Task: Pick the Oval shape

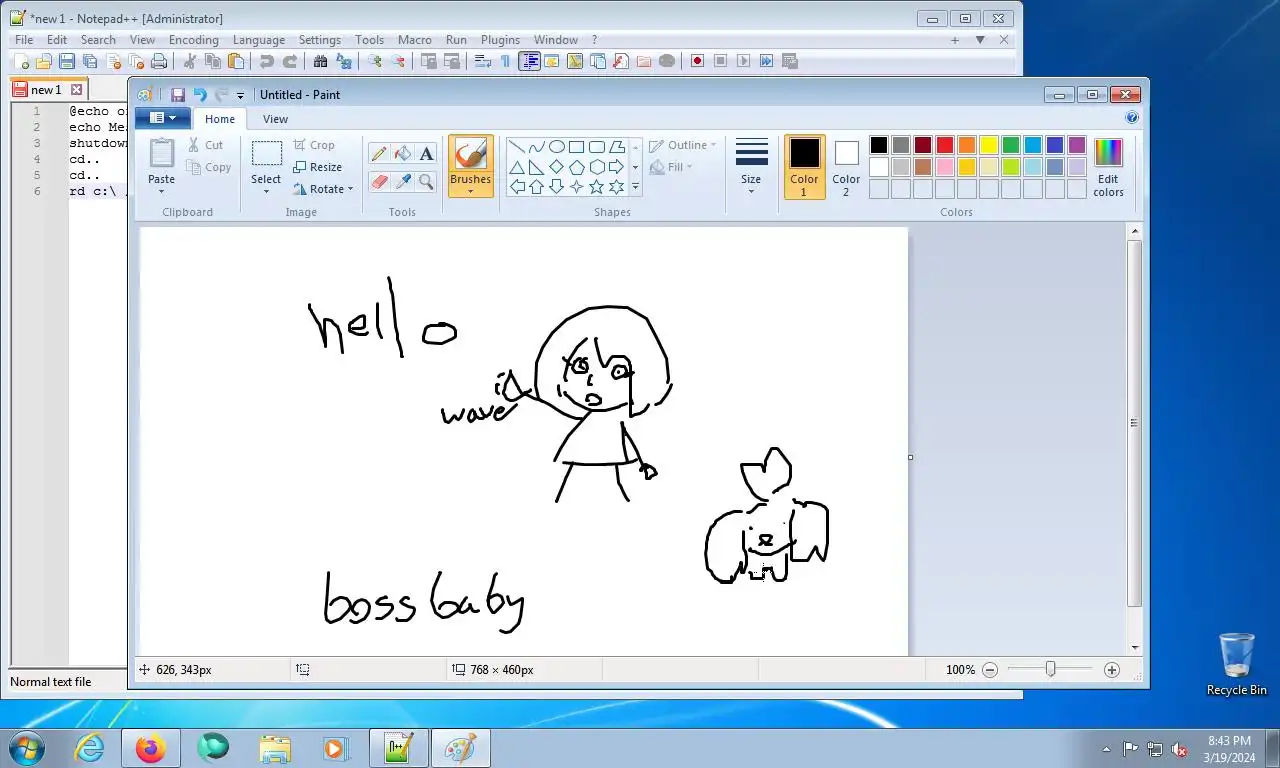Action: (557, 147)
